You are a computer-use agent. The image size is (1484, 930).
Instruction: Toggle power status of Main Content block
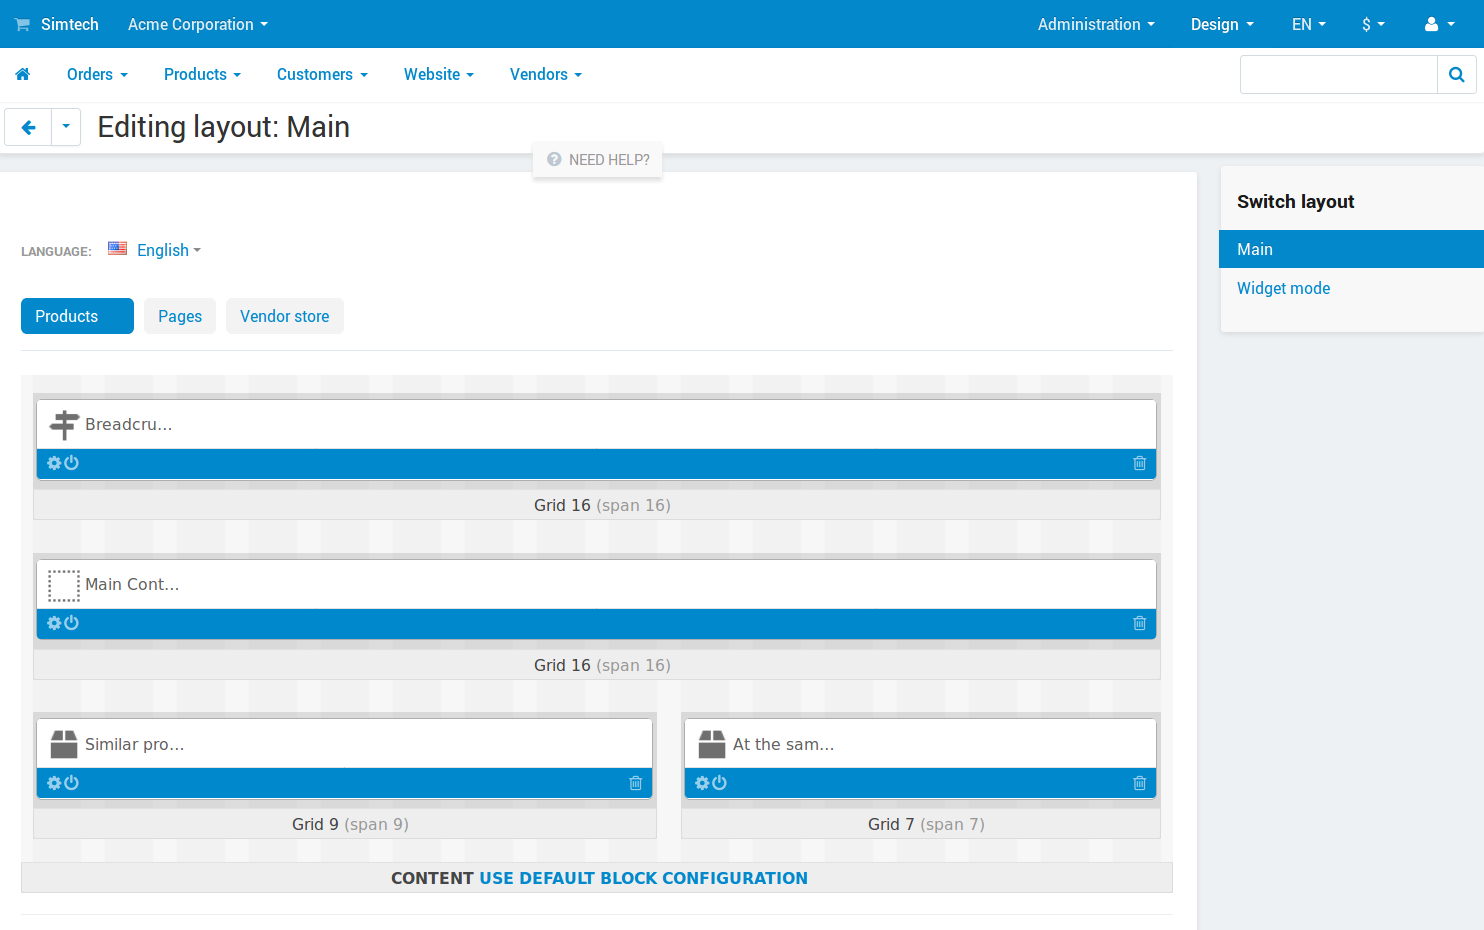pyautogui.click(x=71, y=623)
